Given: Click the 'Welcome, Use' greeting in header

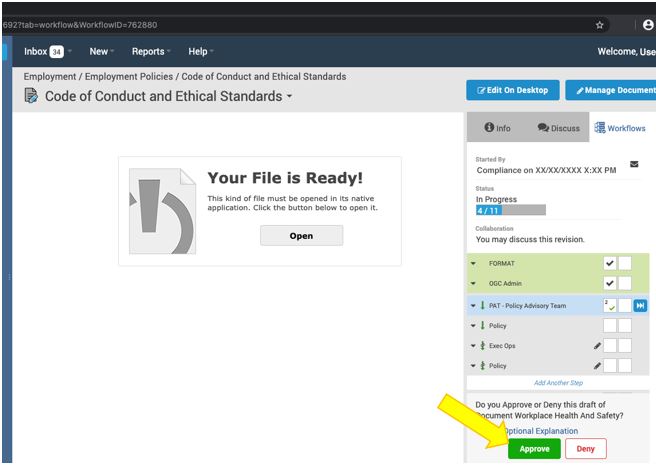Looking at the screenshot, I should point(626,51).
